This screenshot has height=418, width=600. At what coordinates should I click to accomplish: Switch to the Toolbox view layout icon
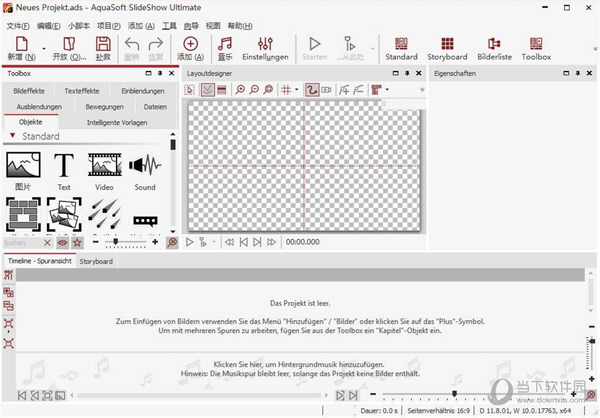(x=536, y=44)
